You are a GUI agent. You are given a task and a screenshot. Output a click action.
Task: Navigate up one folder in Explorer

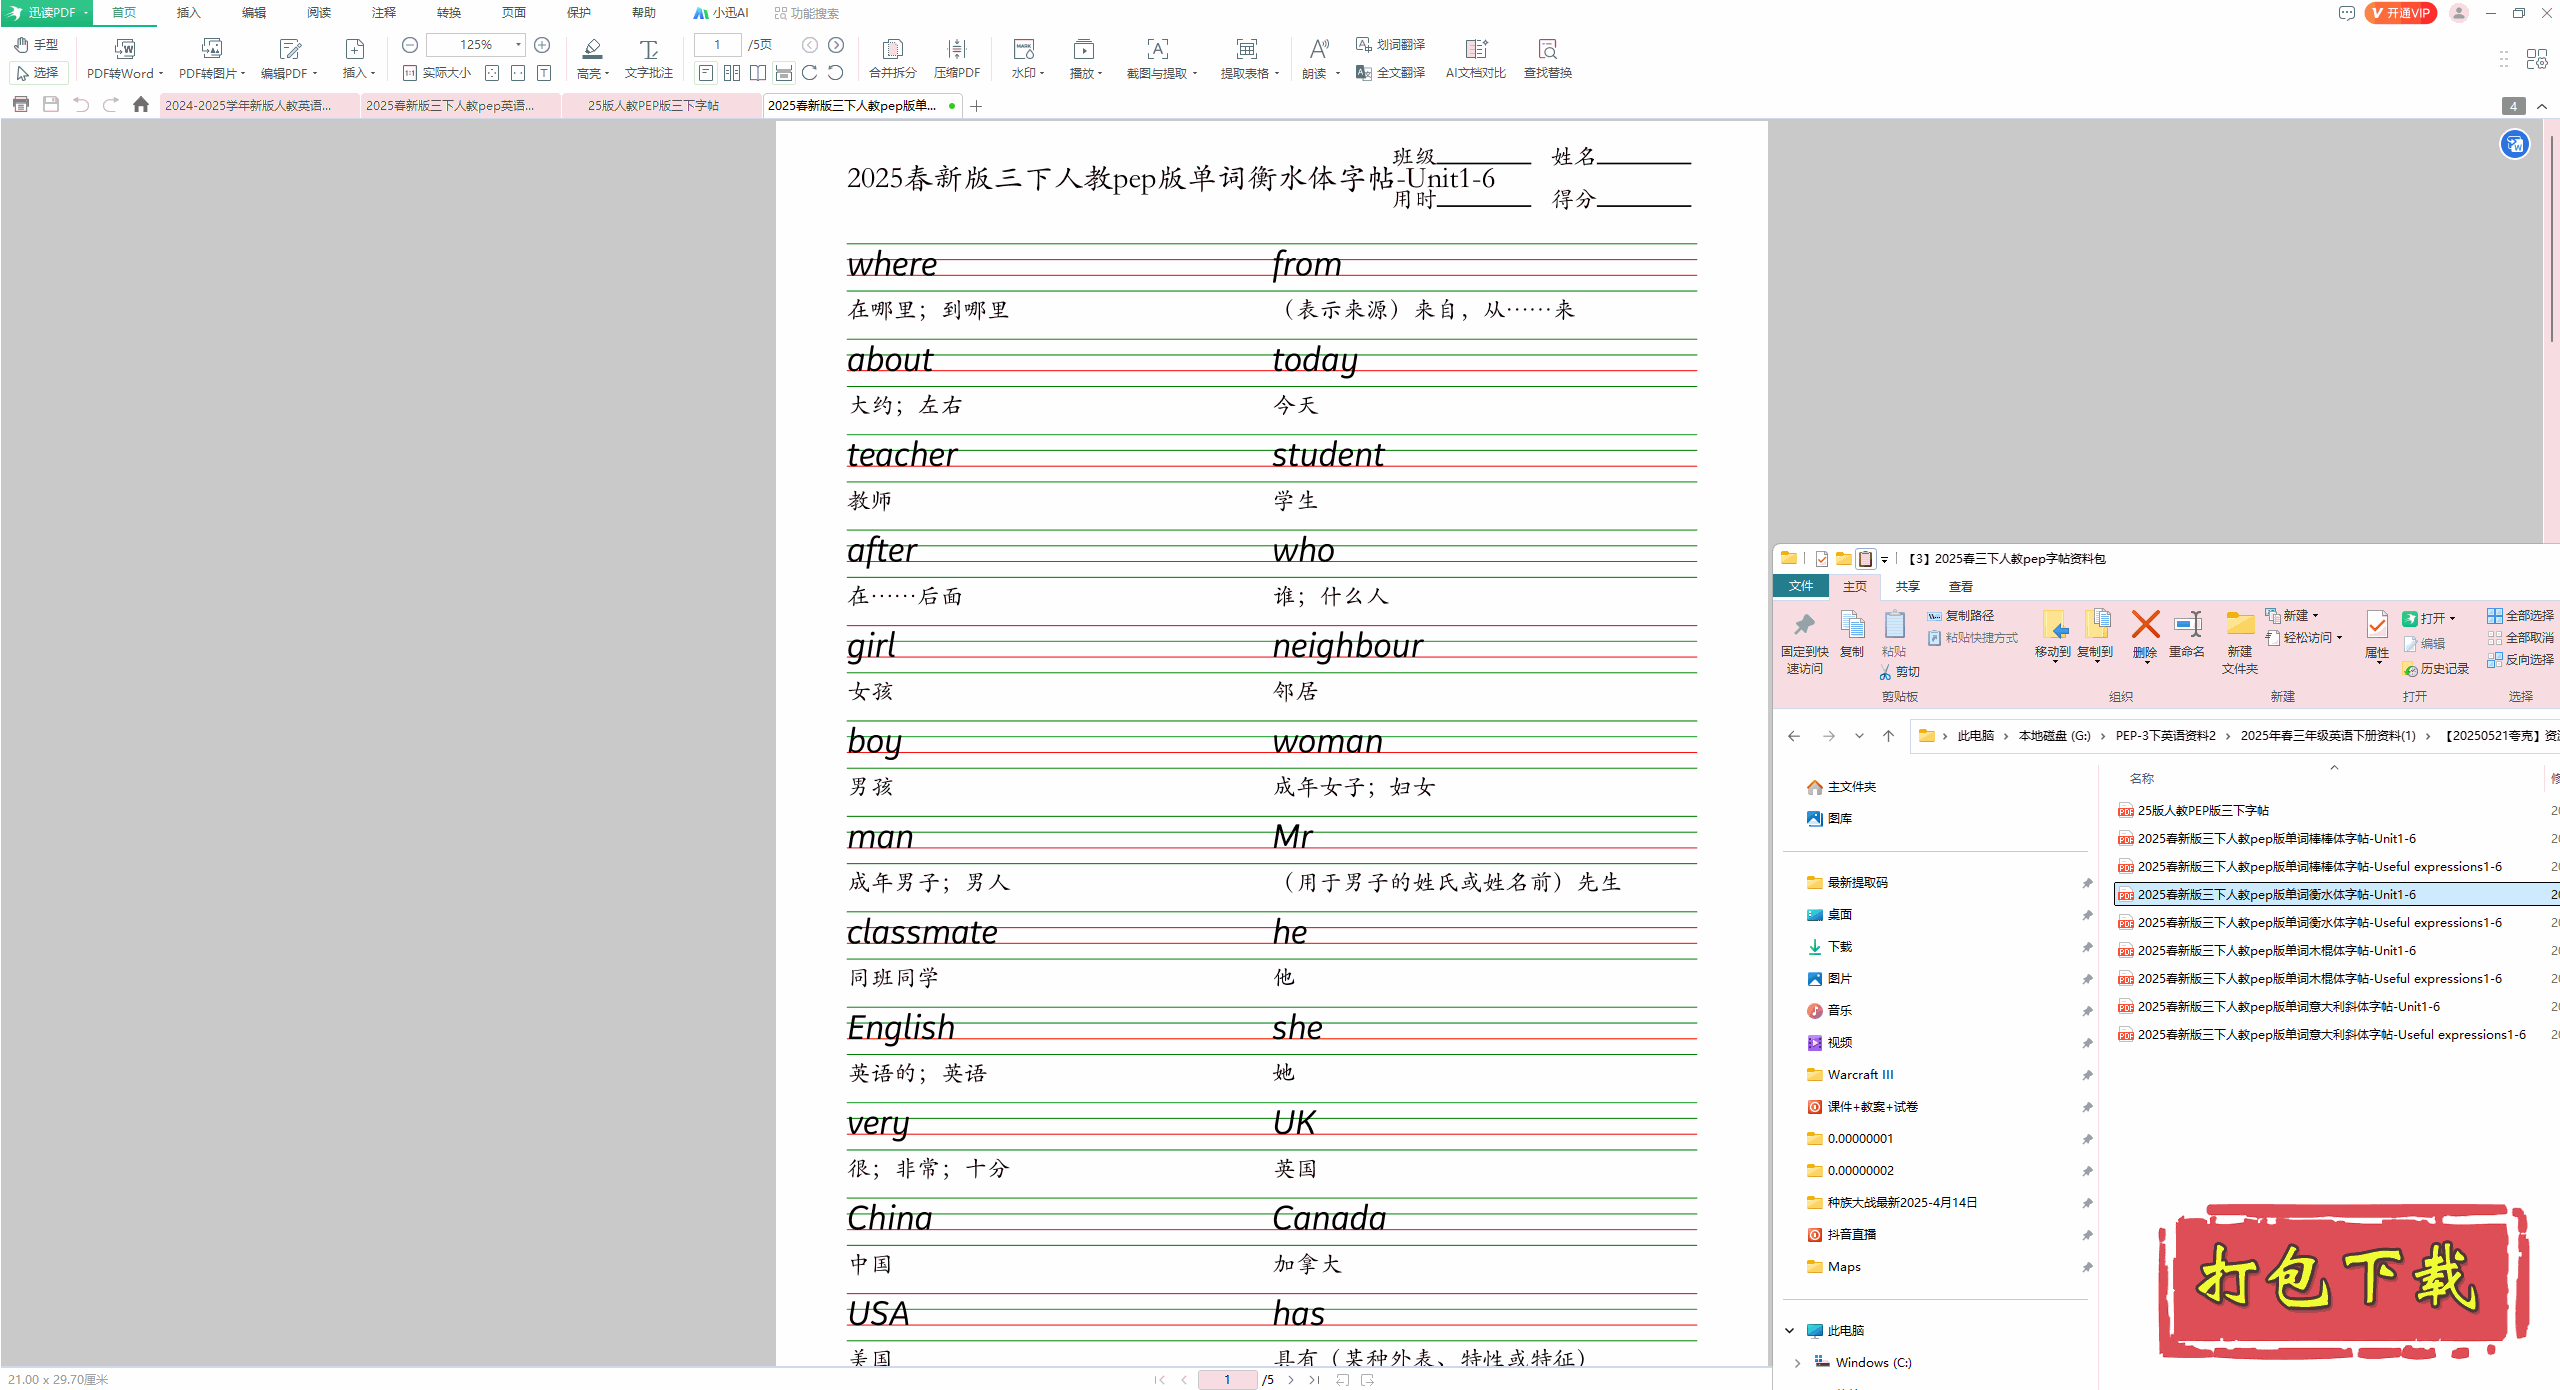(x=1888, y=735)
